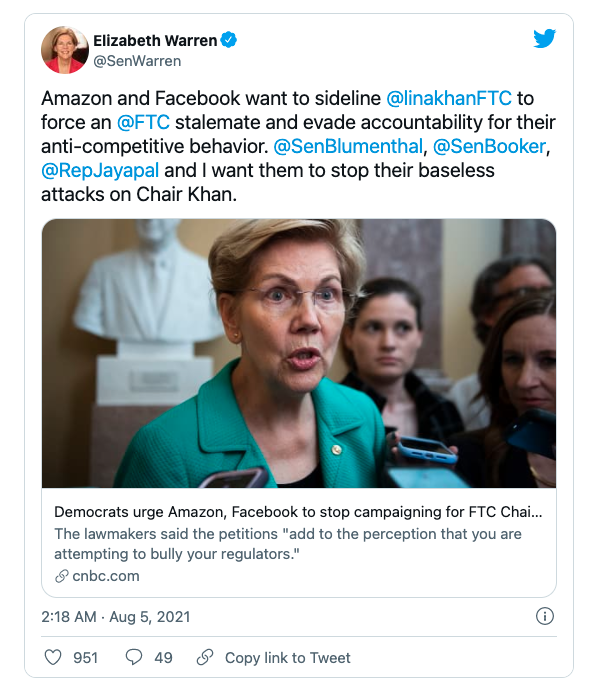Click the Twitter bird logo icon
The width and height of the screenshot is (600, 689).
pyautogui.click(x=544, y=39)
